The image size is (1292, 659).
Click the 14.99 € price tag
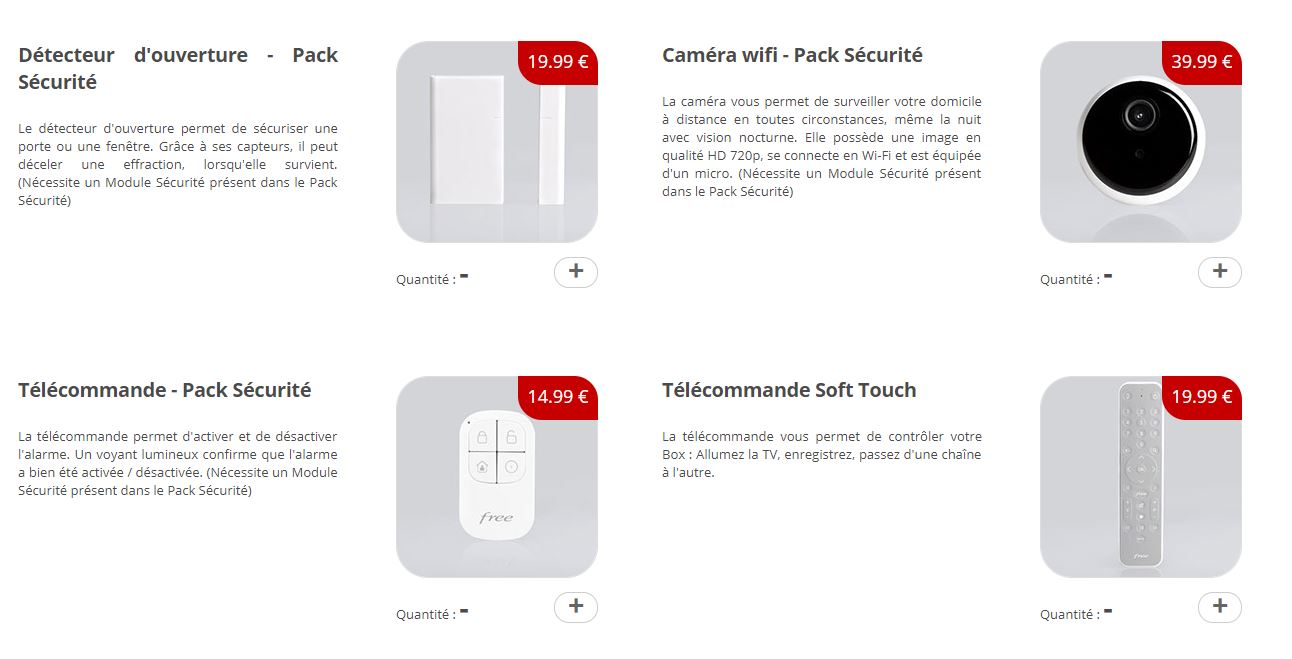coord(557,397)
